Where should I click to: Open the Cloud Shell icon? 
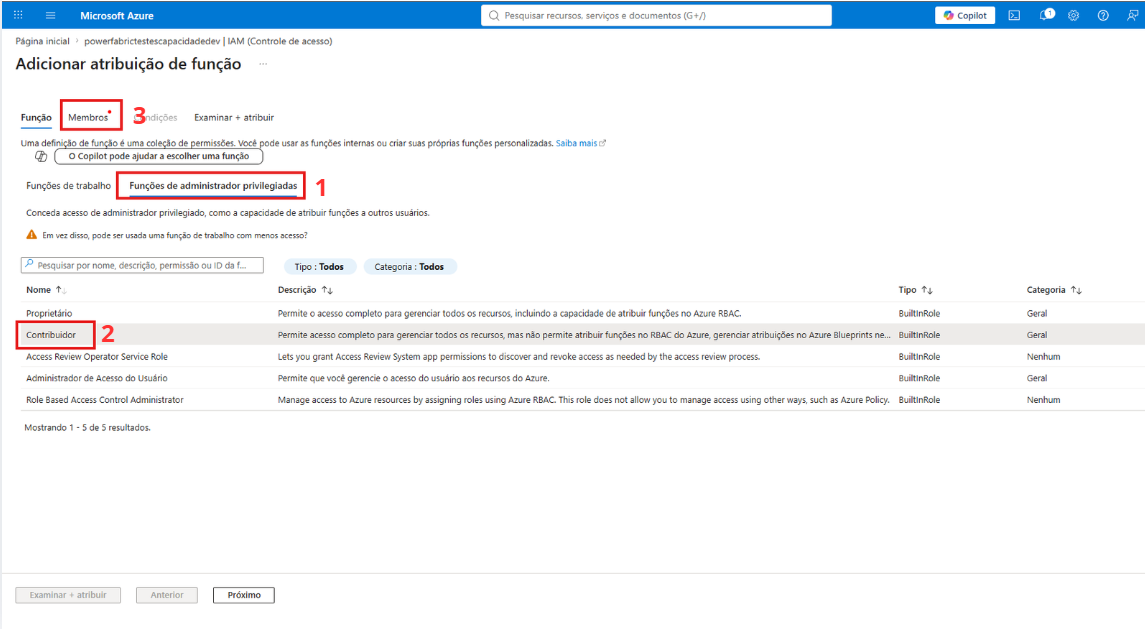pos(1014,15)
